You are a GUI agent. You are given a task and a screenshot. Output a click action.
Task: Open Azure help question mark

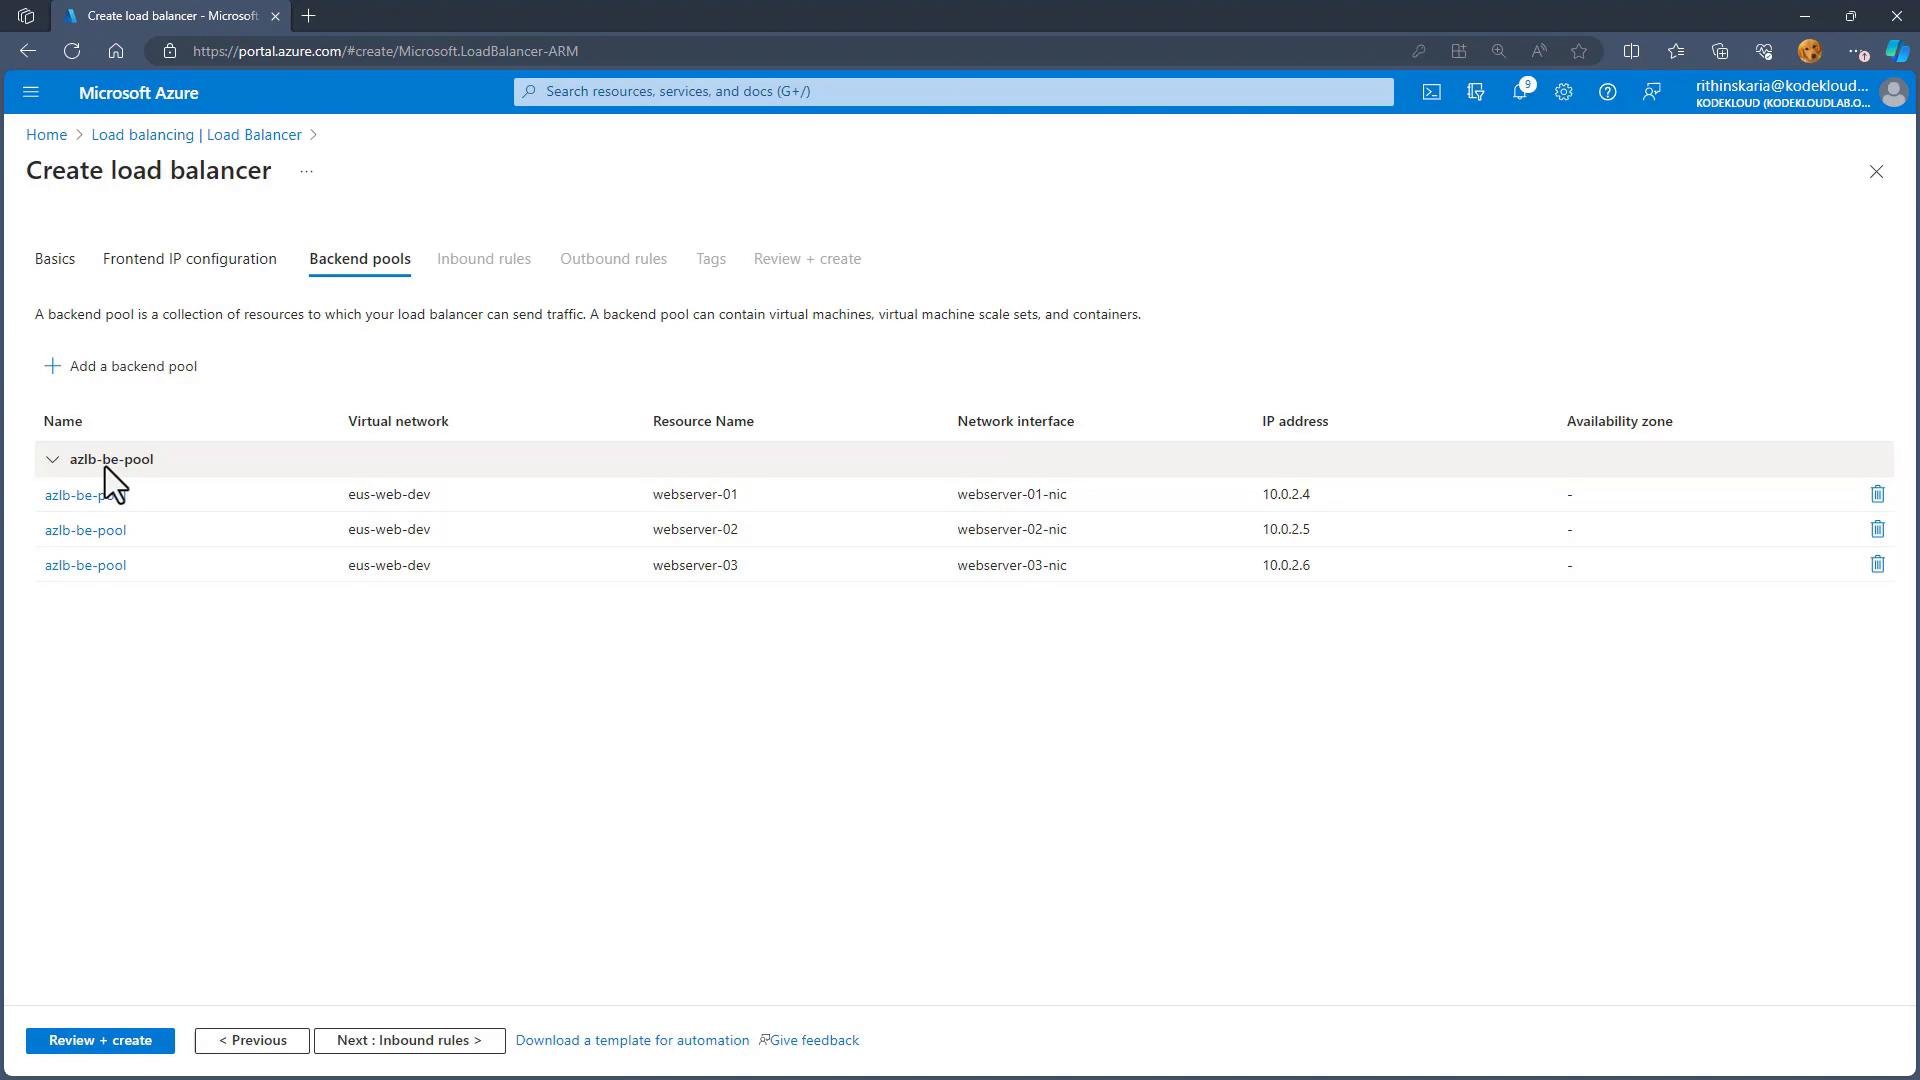(x=1608, y=92)
